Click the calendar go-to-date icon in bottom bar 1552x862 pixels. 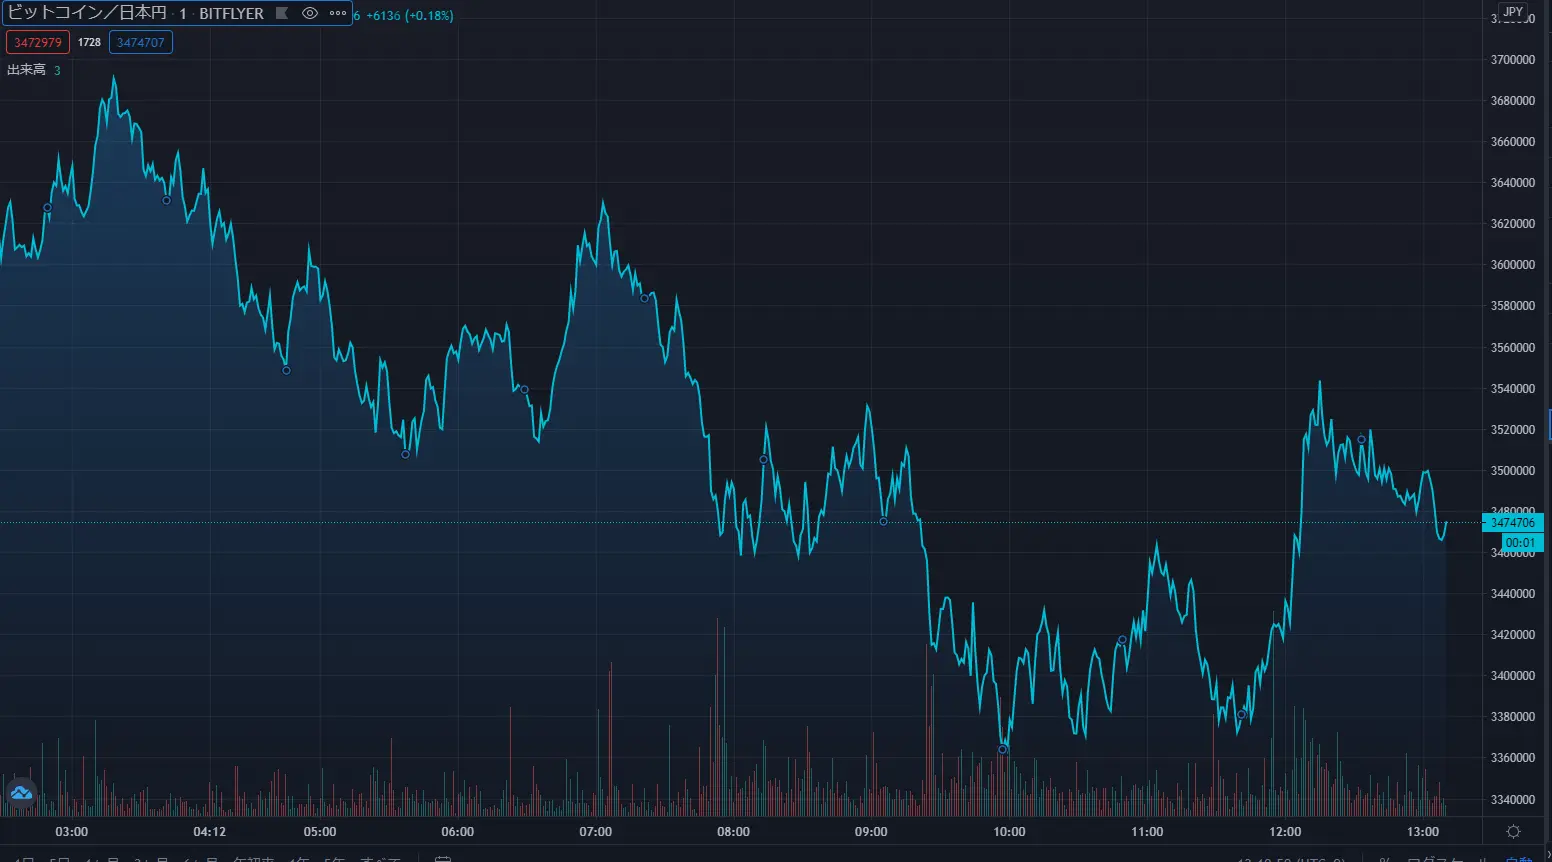443,859
